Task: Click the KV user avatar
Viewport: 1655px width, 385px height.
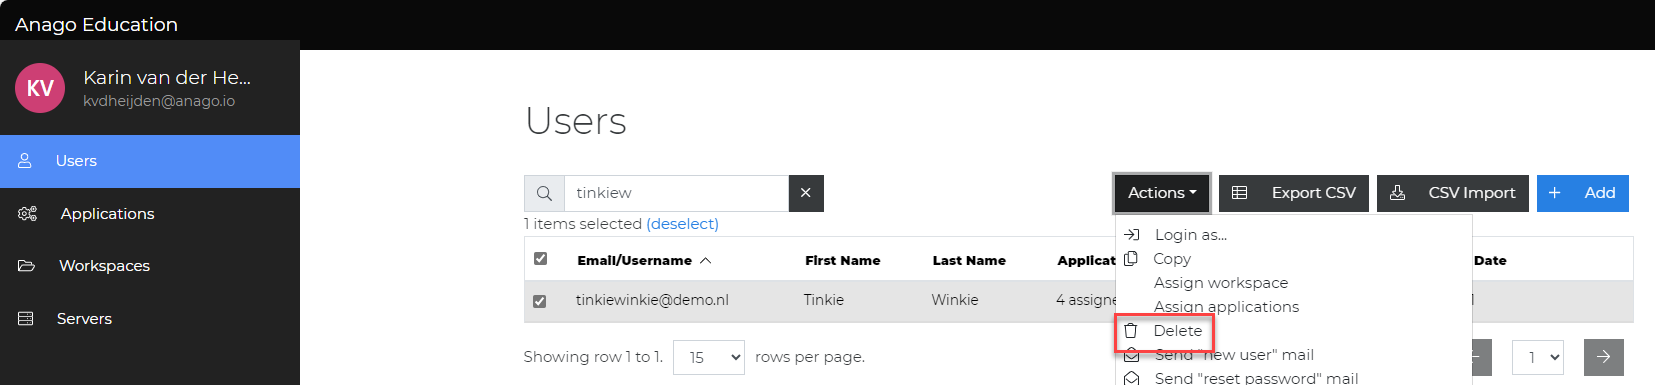Action: [x=40, y=88]
